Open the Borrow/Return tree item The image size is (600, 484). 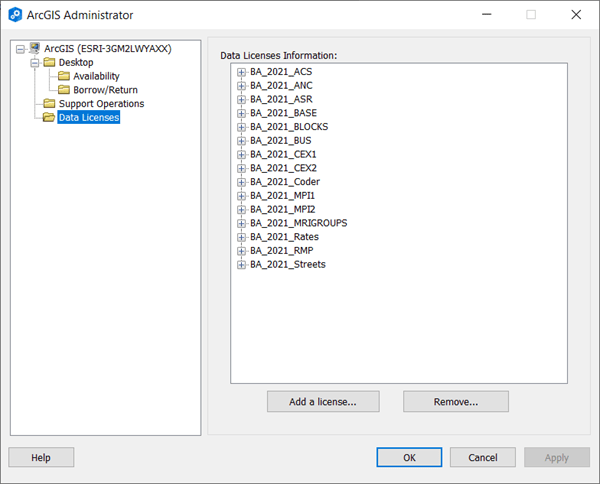(105, 90)
